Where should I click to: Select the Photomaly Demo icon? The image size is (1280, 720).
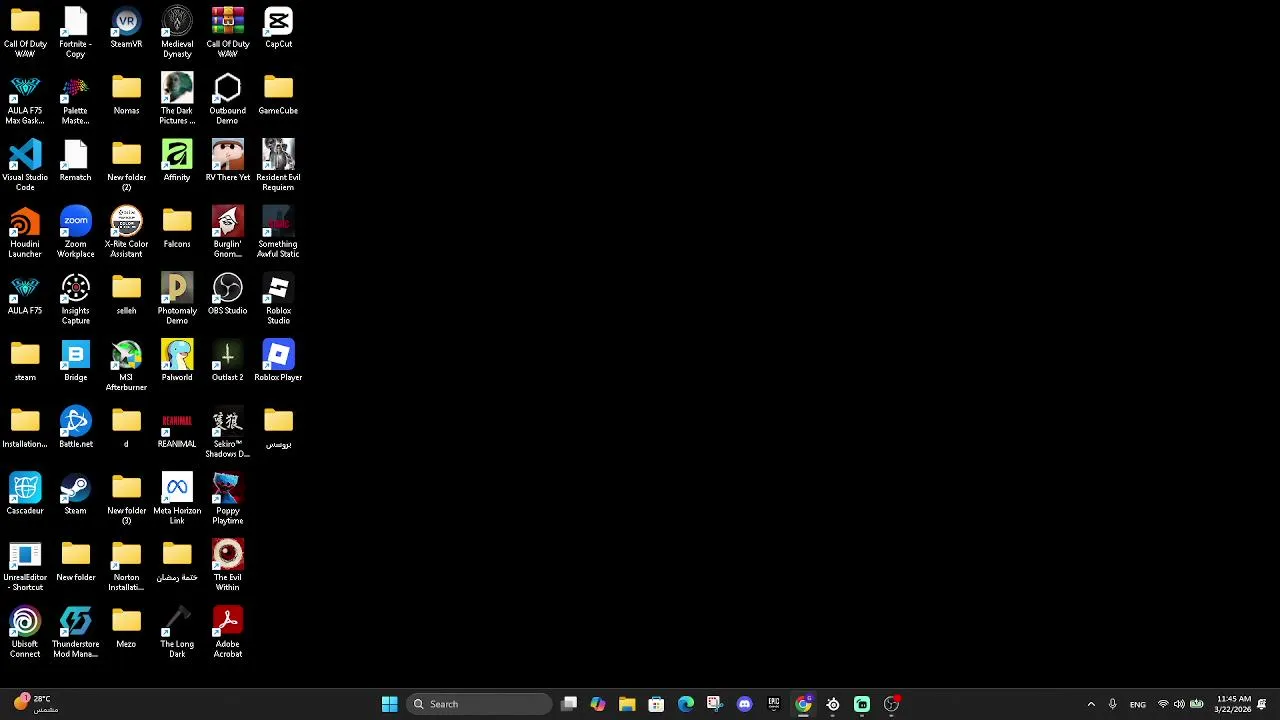[177, 300]
